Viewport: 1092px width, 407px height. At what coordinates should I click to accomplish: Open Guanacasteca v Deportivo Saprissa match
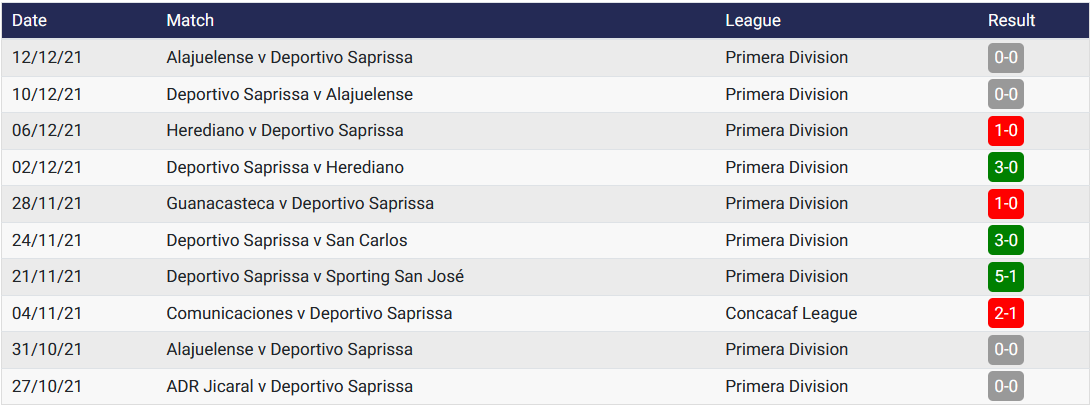[x=300, y=204]
